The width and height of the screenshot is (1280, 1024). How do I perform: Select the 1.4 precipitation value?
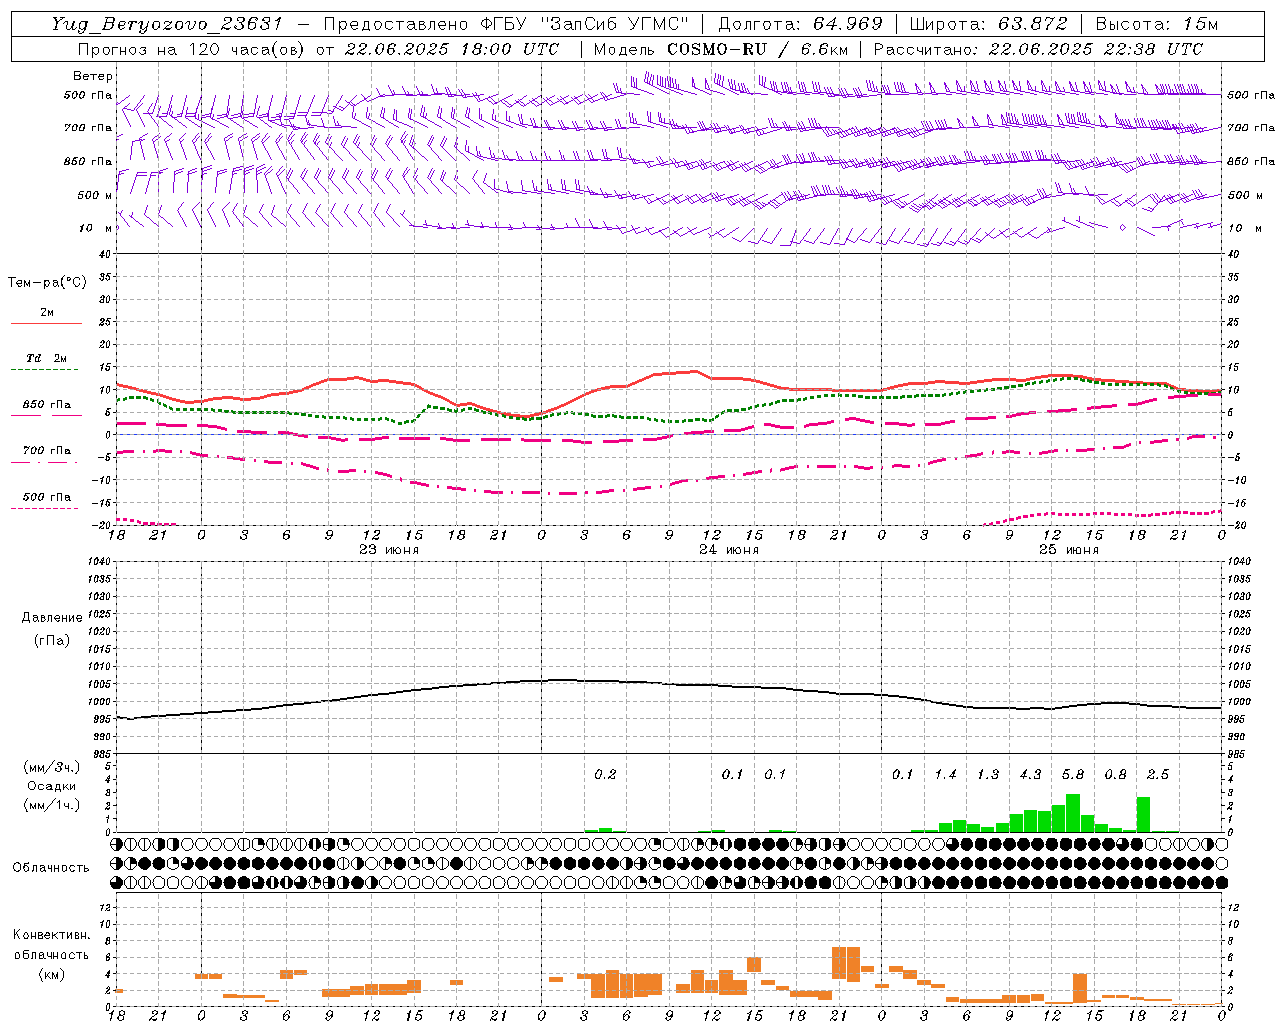pos(945,775)
